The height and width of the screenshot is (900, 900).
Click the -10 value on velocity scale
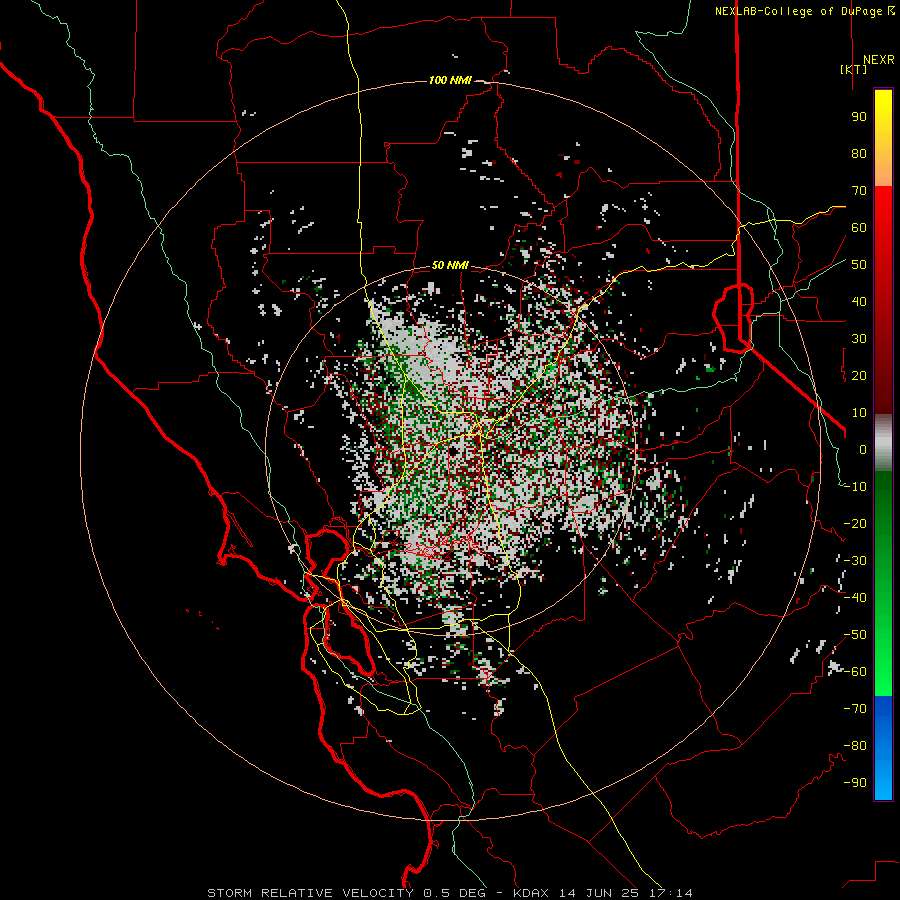click(855, 487)
